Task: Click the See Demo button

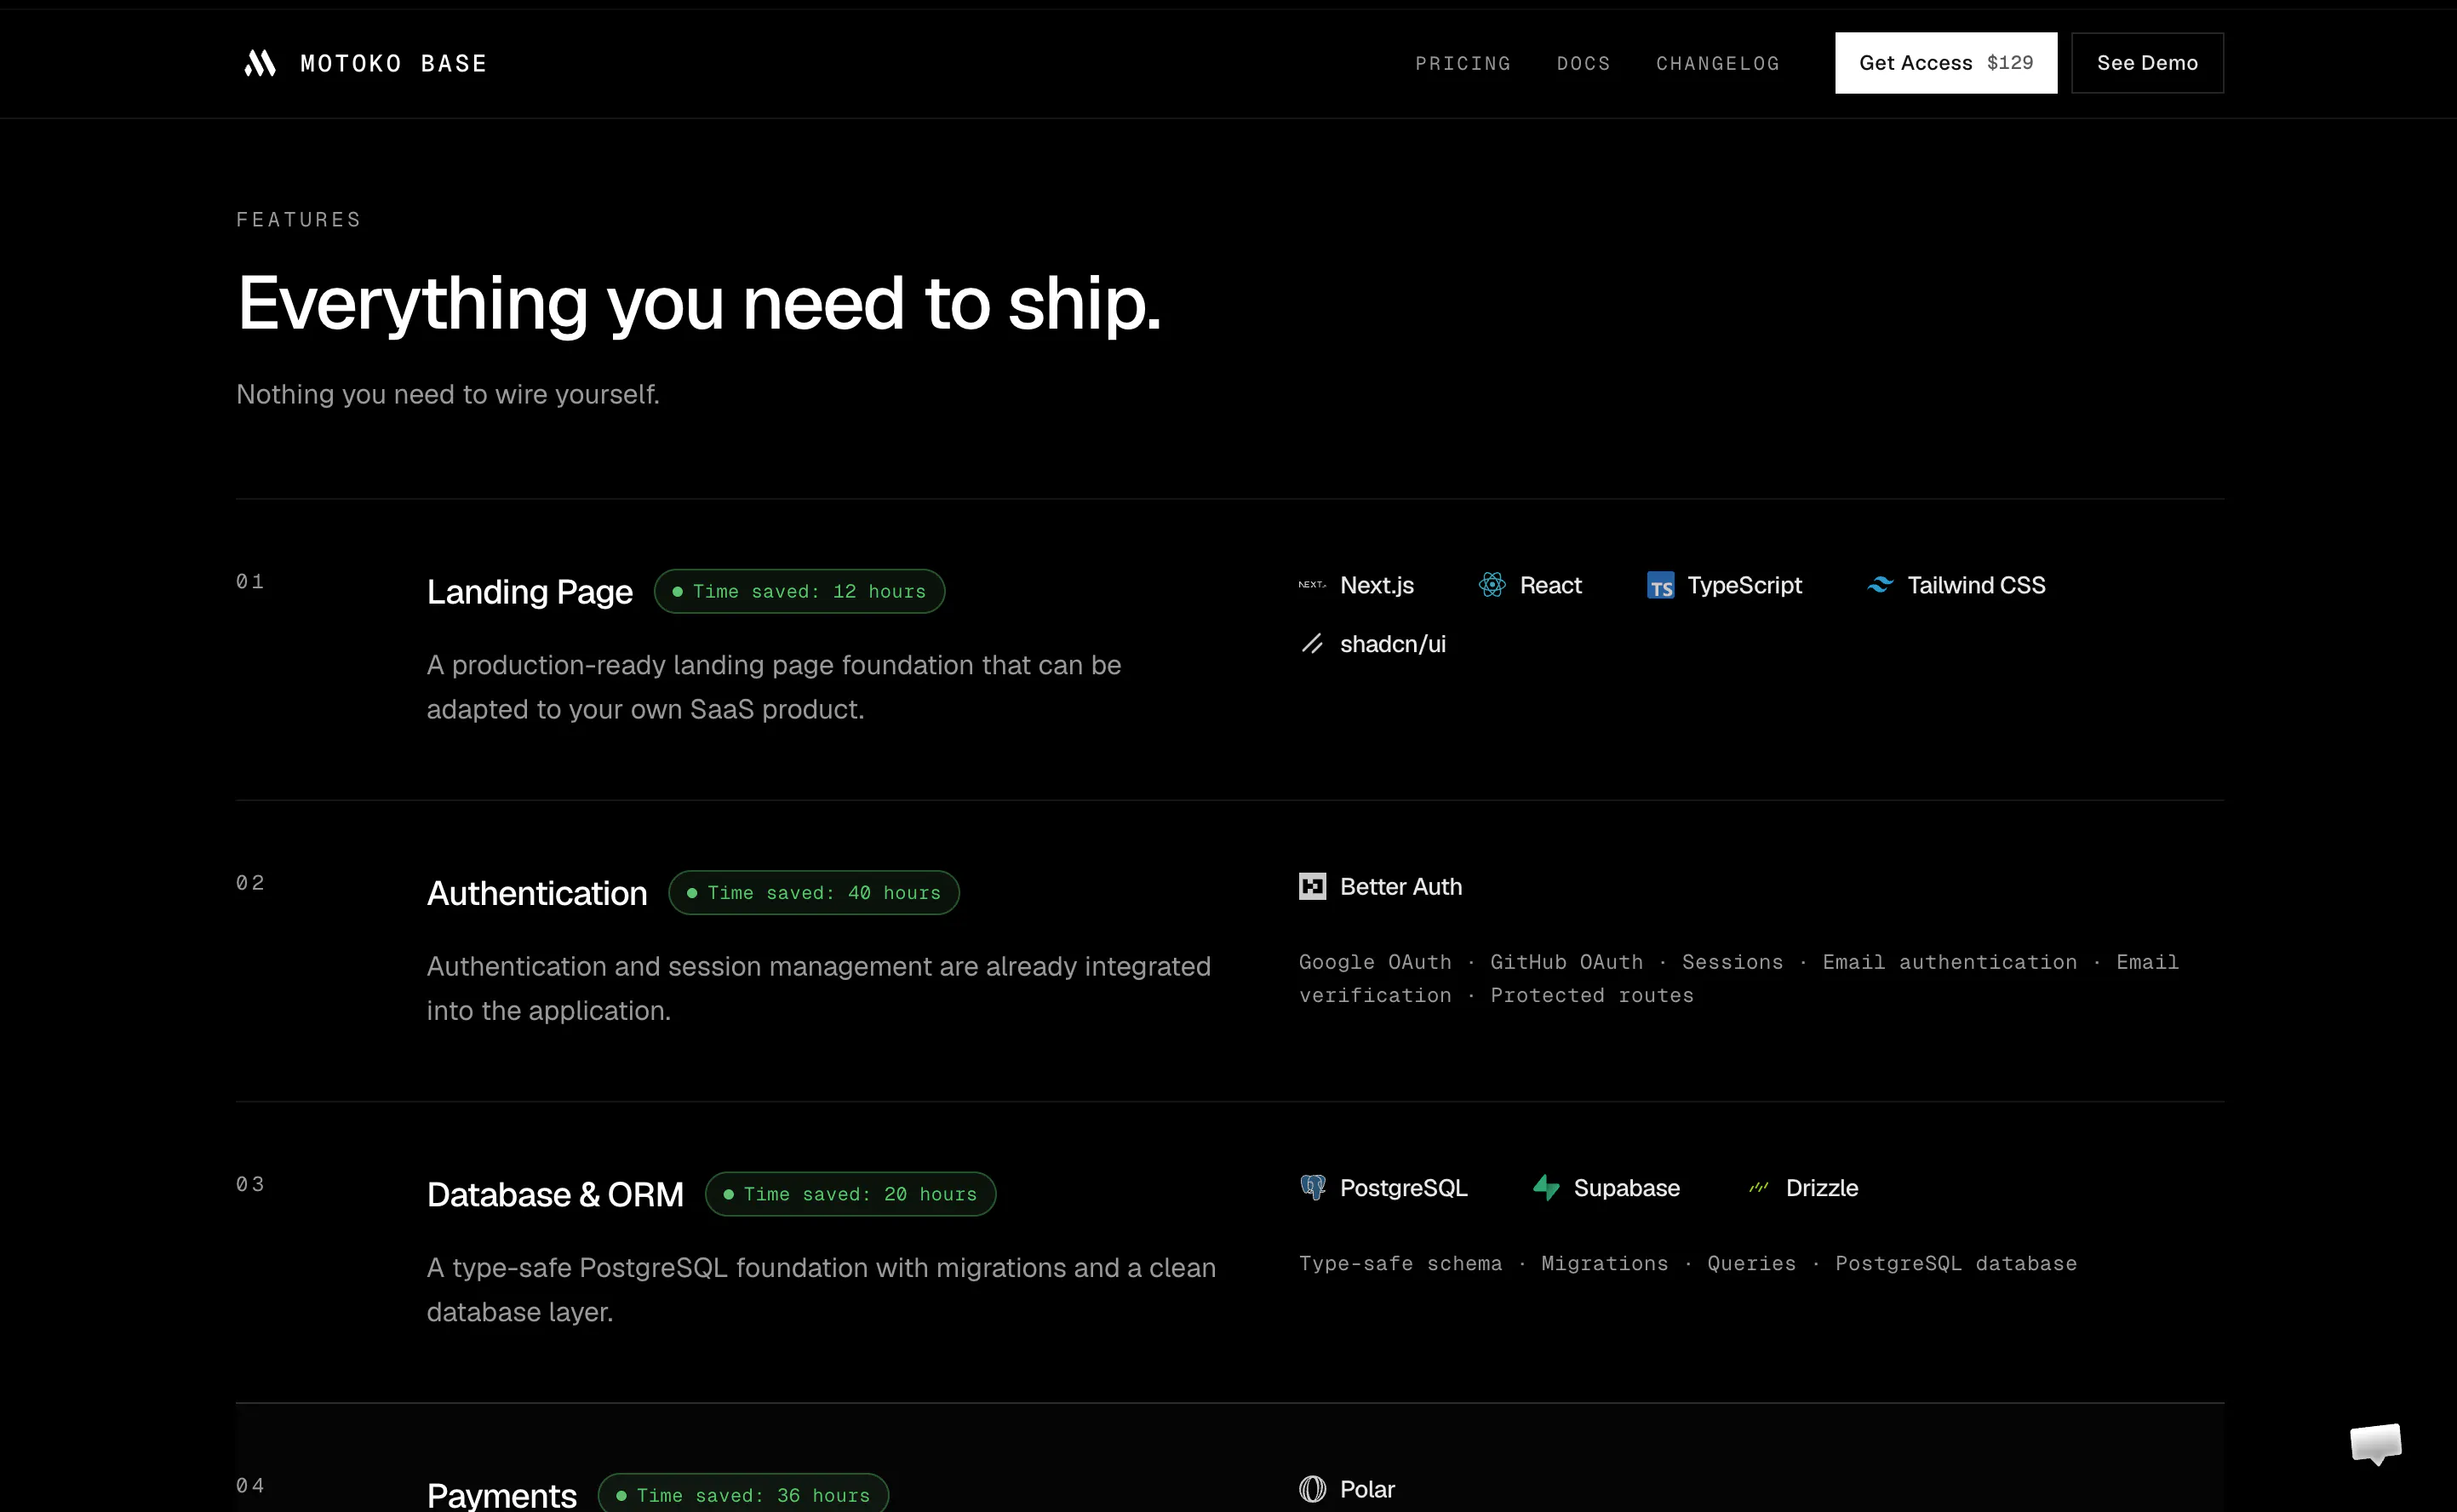Action: [x=2147, y=63]
